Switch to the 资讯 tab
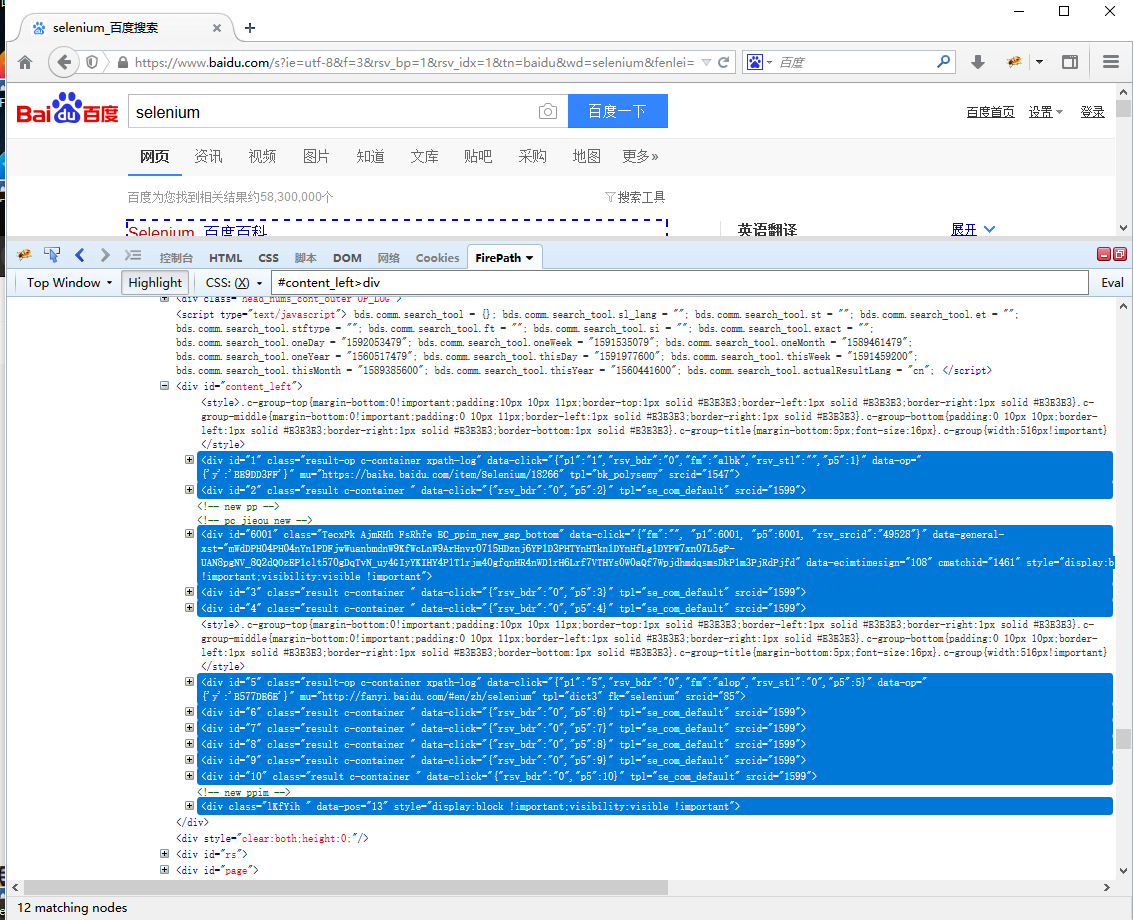The width and height of the screenshot is (1134, 920). click(208, 156)
